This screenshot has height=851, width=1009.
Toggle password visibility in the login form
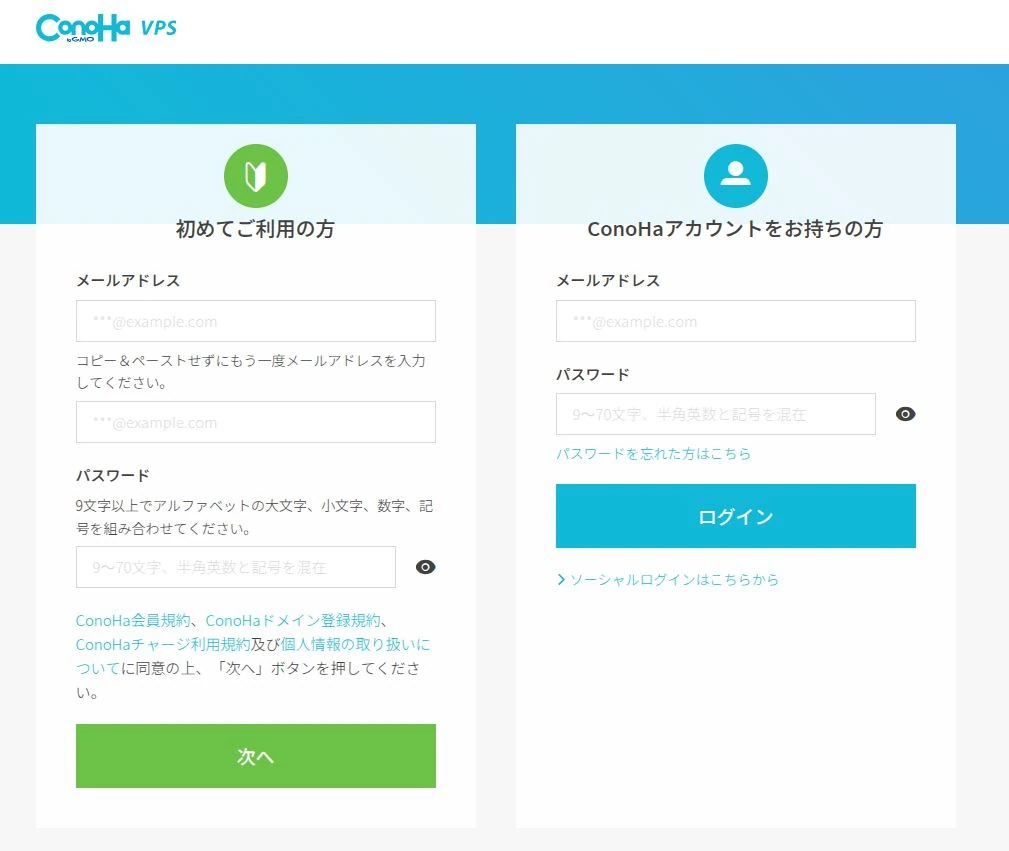(x=905, y=414)
